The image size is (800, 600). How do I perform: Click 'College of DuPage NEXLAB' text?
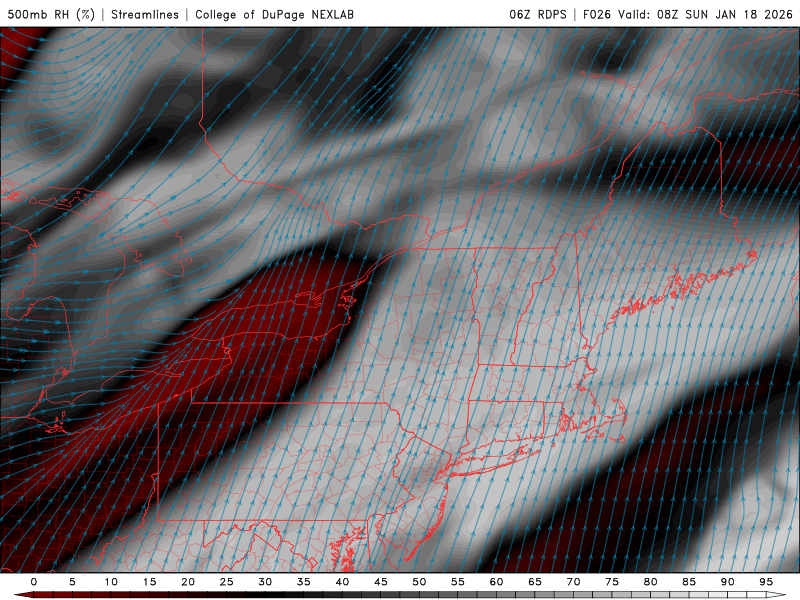[x=274, y=14]
